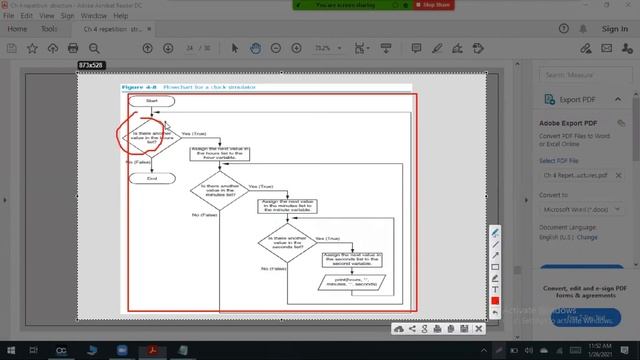
Task: Select the Highlight text pen tool
Action: (x=437, y=48)
